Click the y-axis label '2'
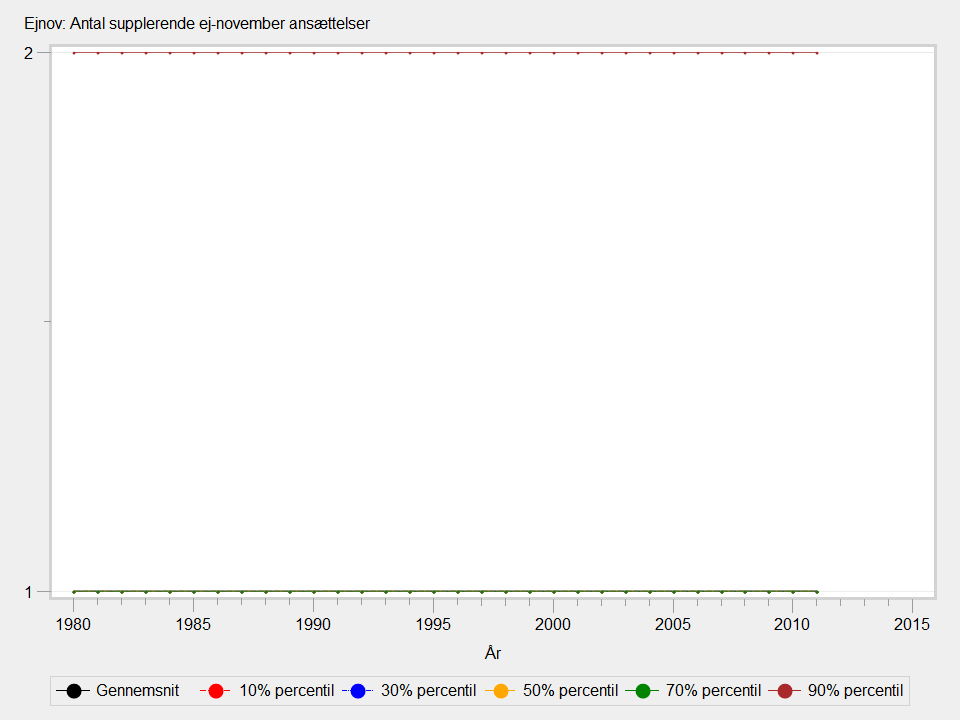 29,53
